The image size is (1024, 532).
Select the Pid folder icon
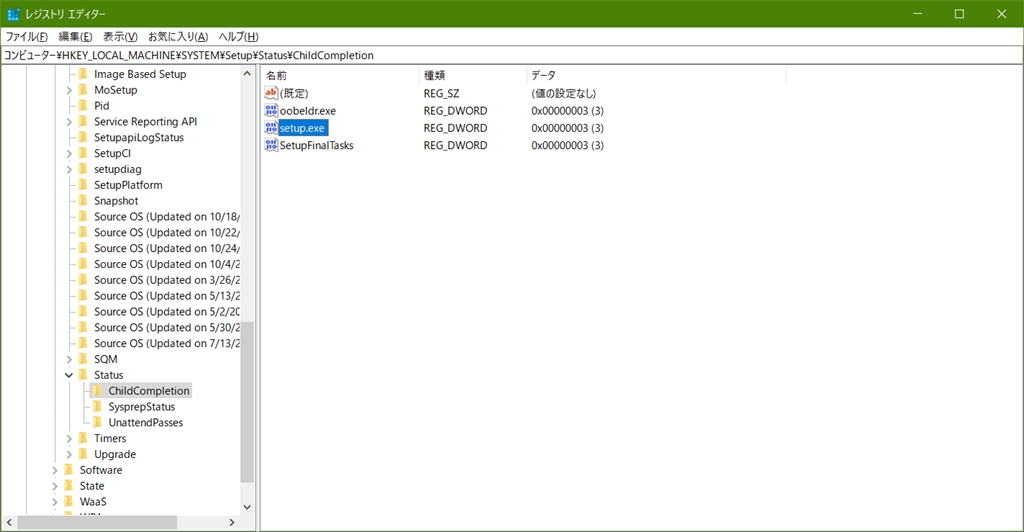coord(83,105)
